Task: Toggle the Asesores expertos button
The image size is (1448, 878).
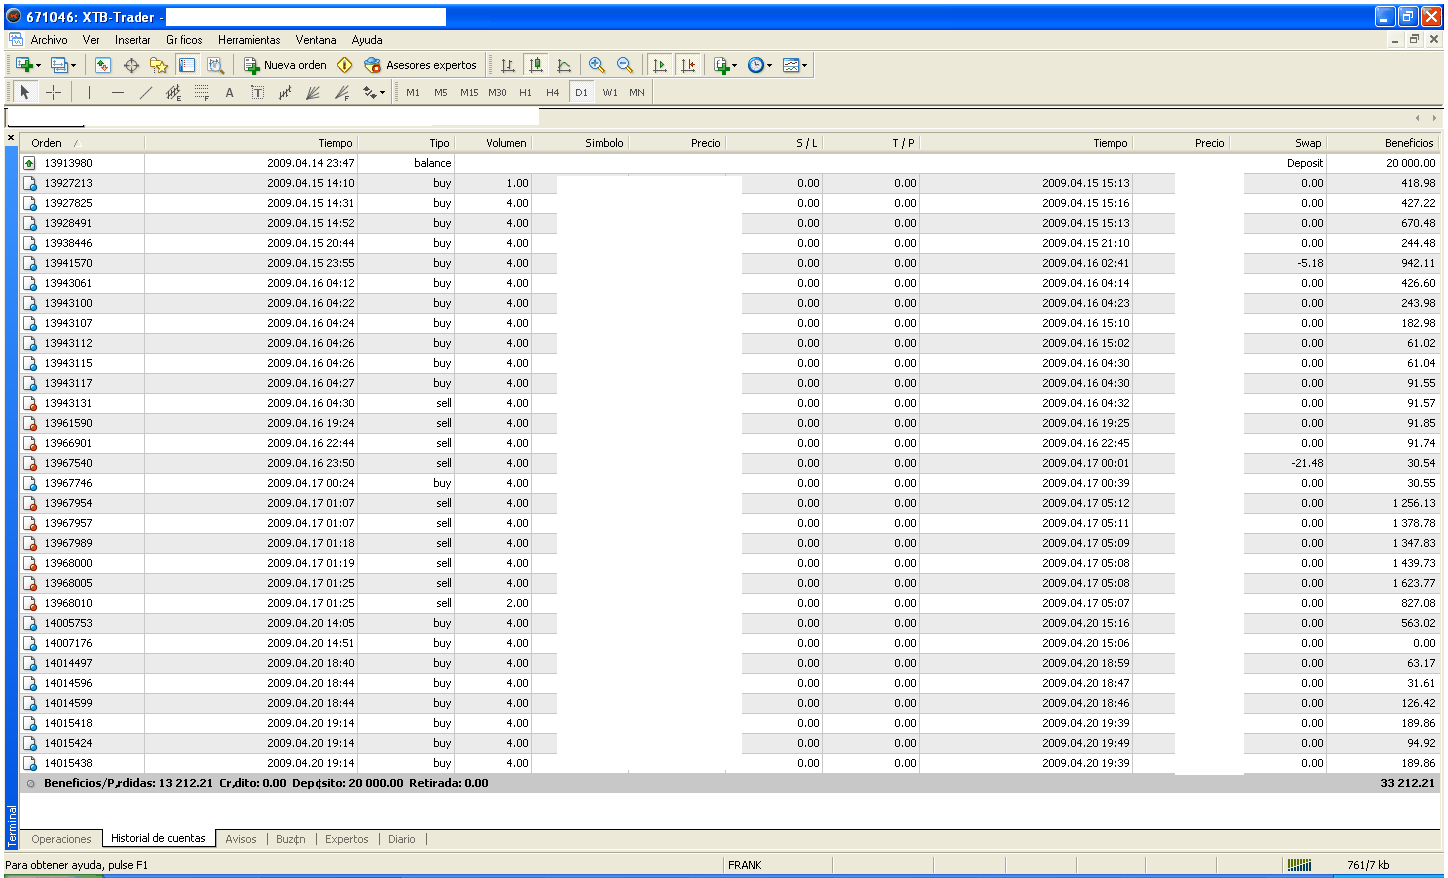Action: pyautogui.click(x=420, y=65)
